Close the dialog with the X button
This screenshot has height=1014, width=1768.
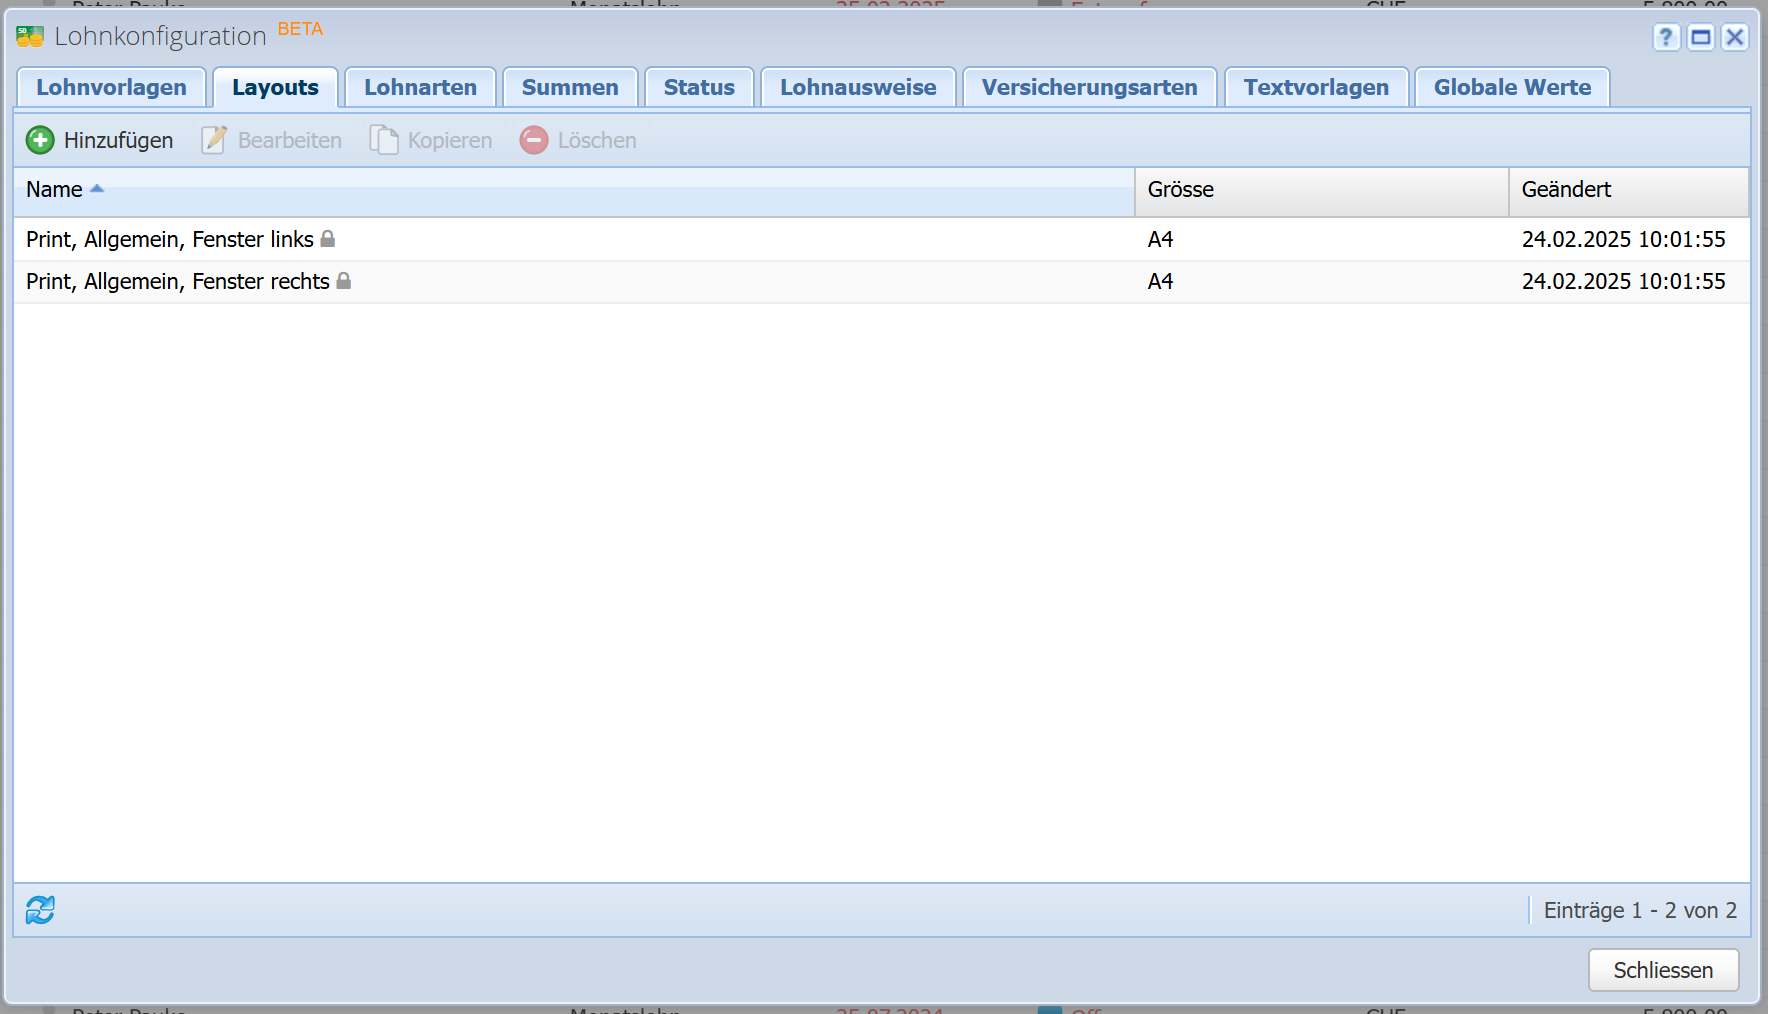click(1735, 38)
